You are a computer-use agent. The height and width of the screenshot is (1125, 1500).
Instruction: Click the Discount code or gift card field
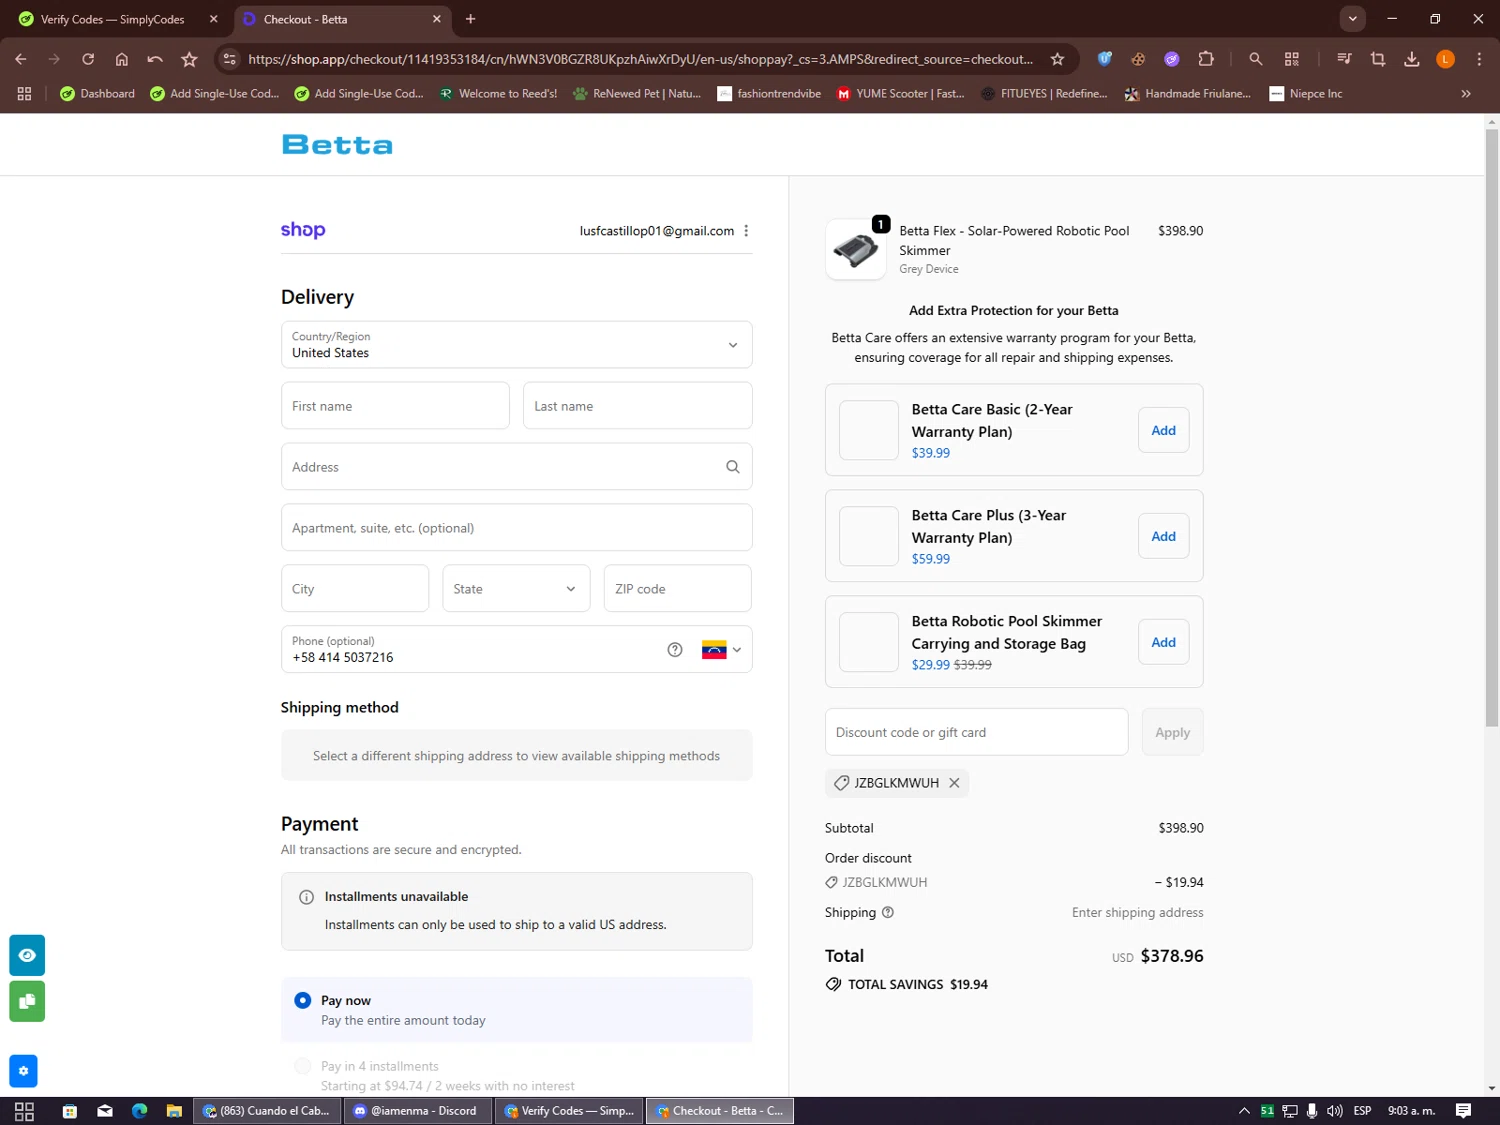[976, 732]
